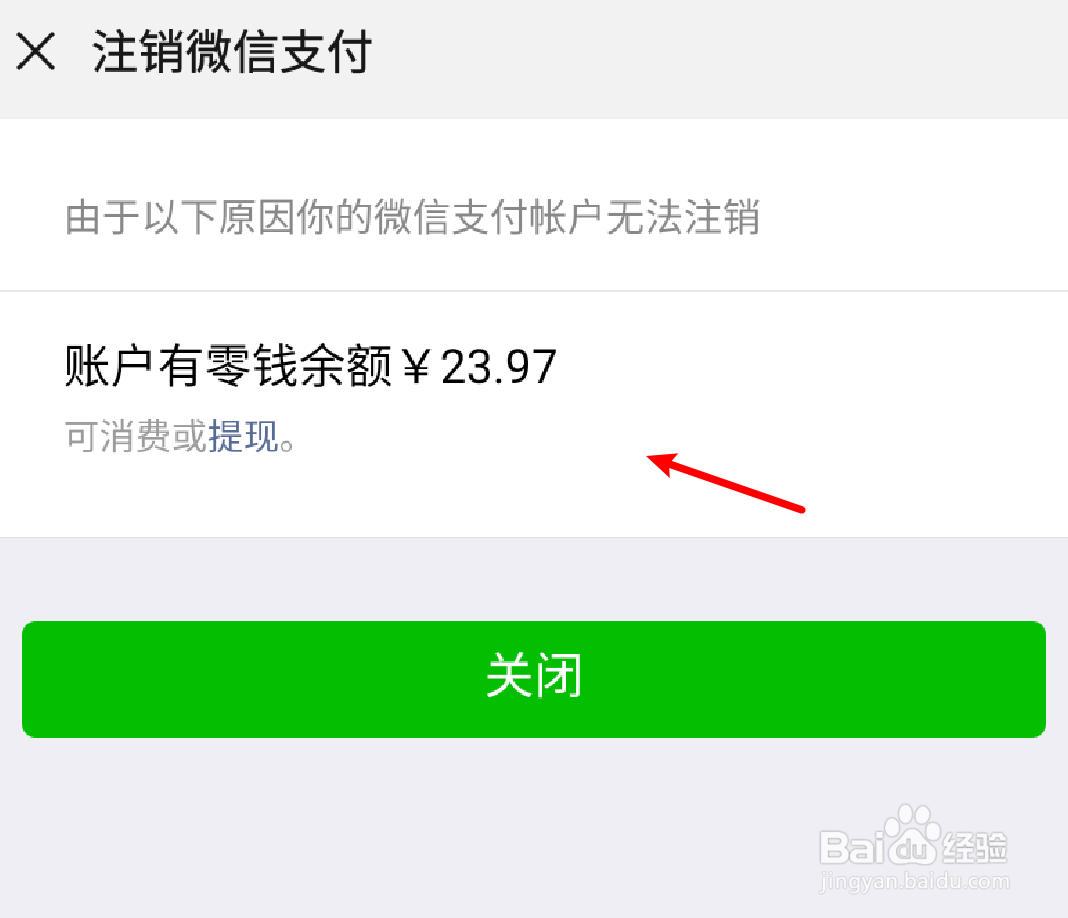The height and width of the screenshot is (918, 1068).
Task: Tap the ￥ currency symbol before 23.97
Action: pyautogui.click(x=416, y=366)
